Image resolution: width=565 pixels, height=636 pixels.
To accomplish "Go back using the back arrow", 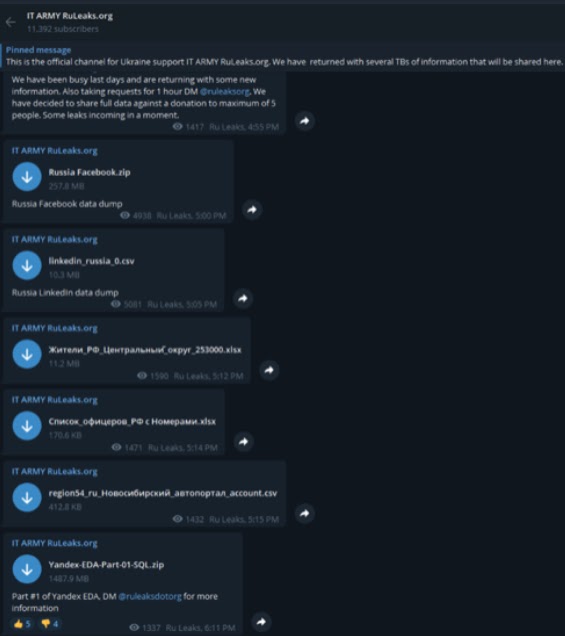I will [10, 22].
